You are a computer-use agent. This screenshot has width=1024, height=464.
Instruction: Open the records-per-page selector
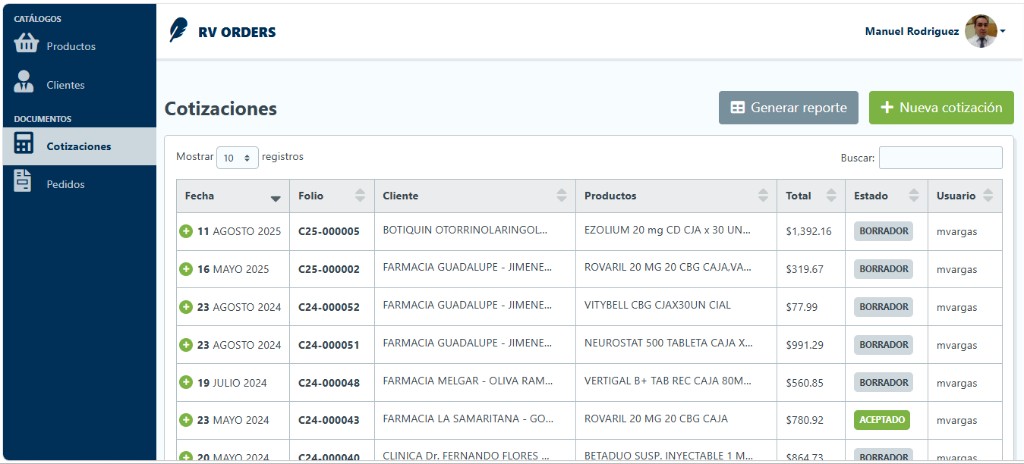(x=237, y=157)
